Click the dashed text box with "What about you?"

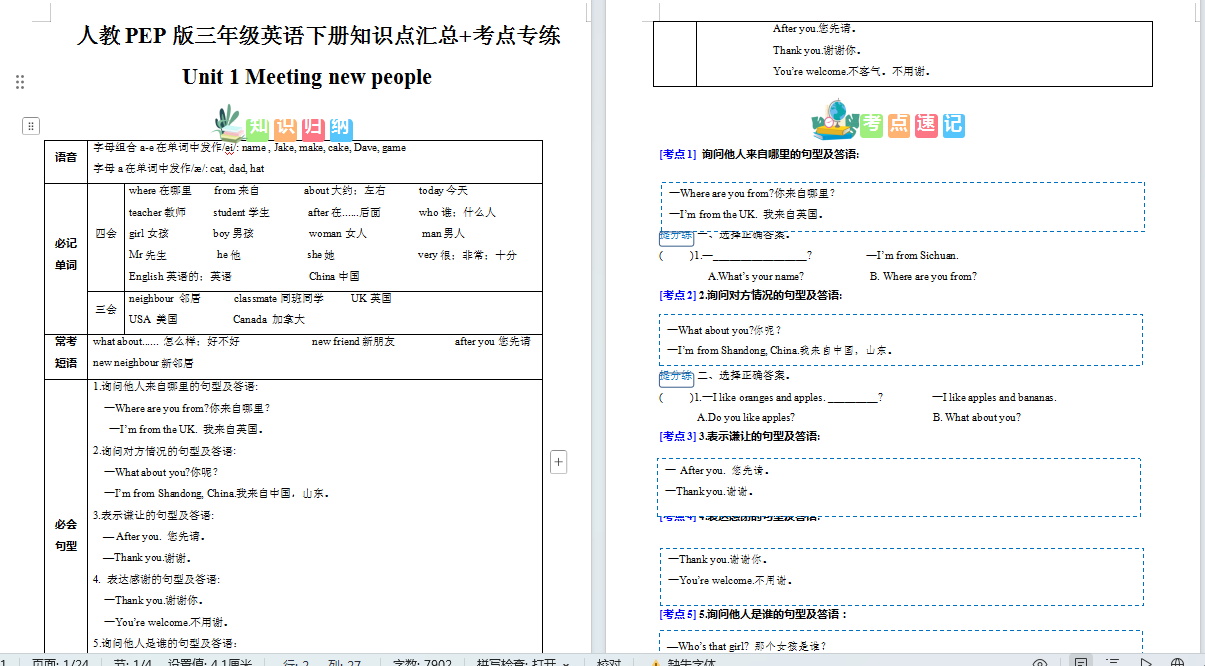point(901,340)
